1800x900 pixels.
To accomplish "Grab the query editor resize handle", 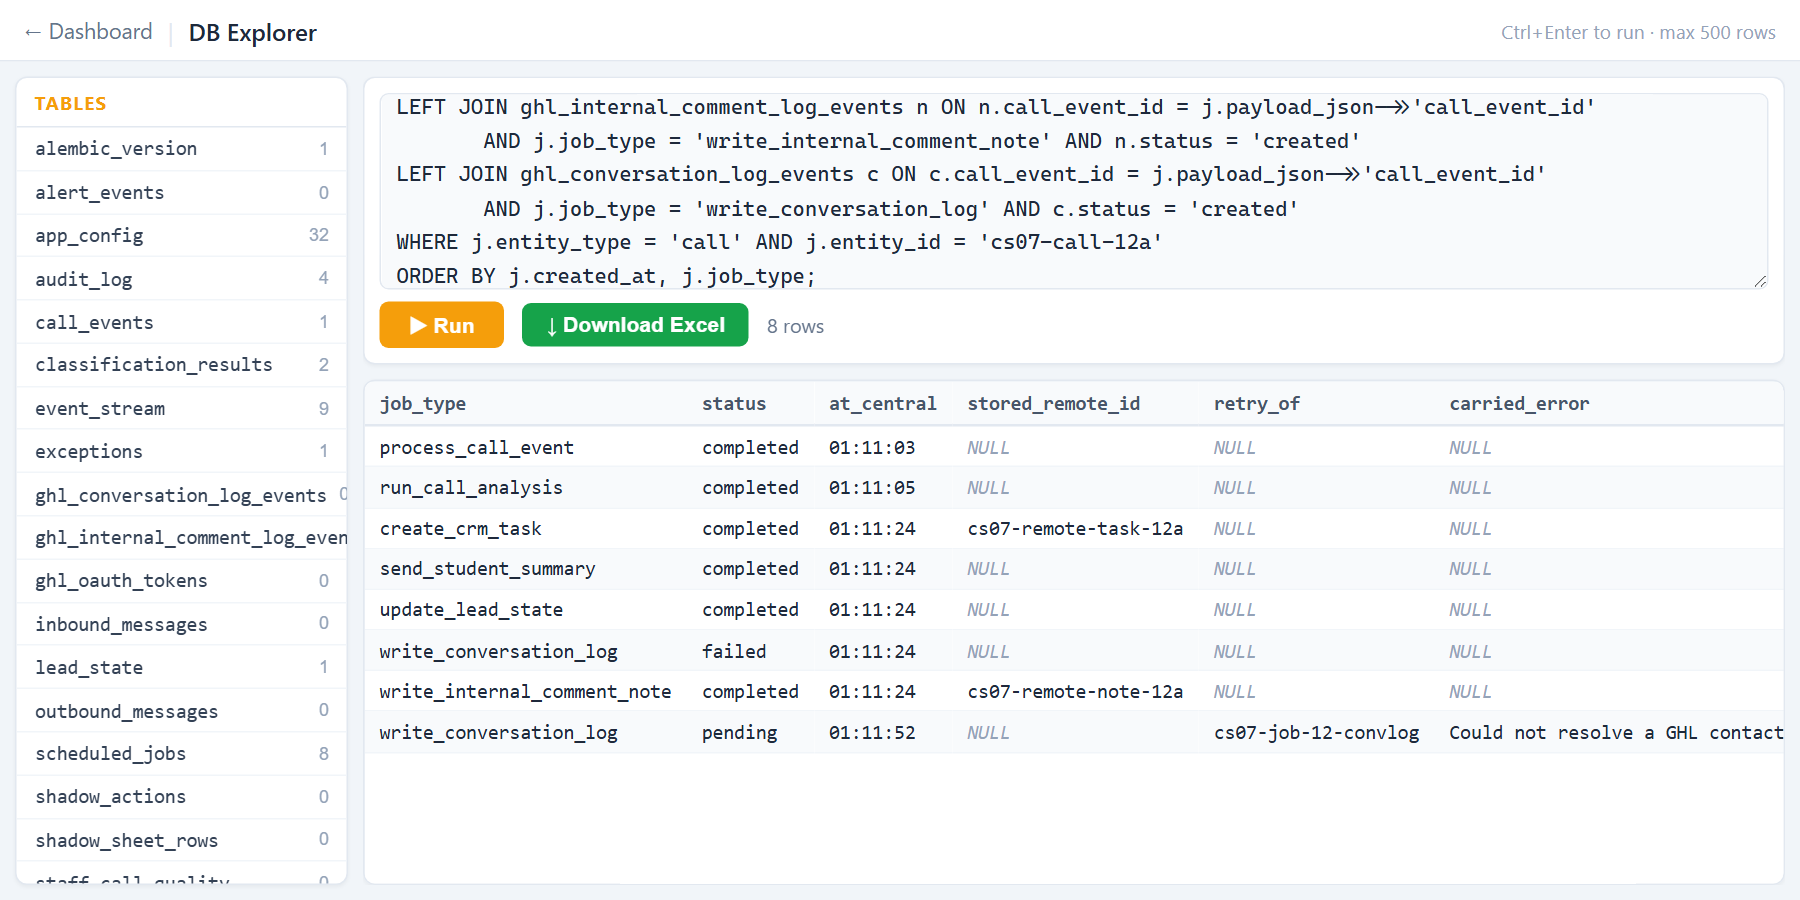I will coord(1760,281).
